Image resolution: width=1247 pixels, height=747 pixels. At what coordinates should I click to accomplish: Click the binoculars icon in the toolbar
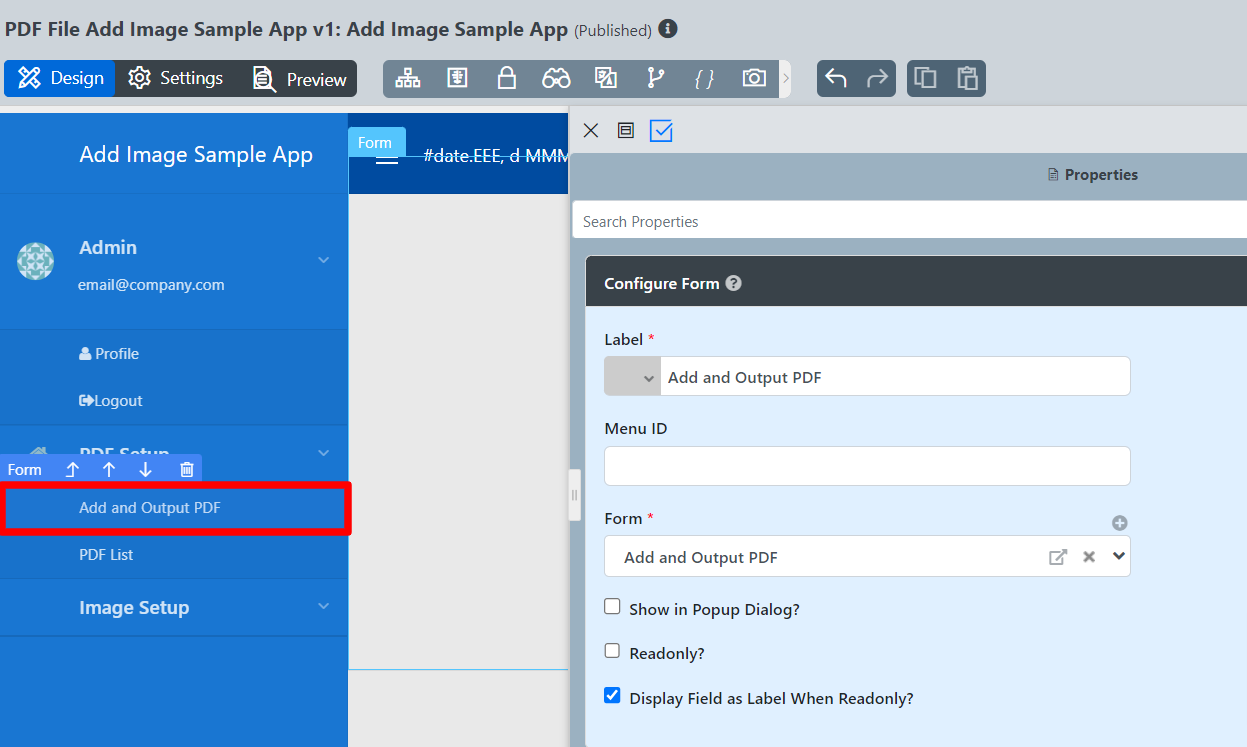(556, 78)
